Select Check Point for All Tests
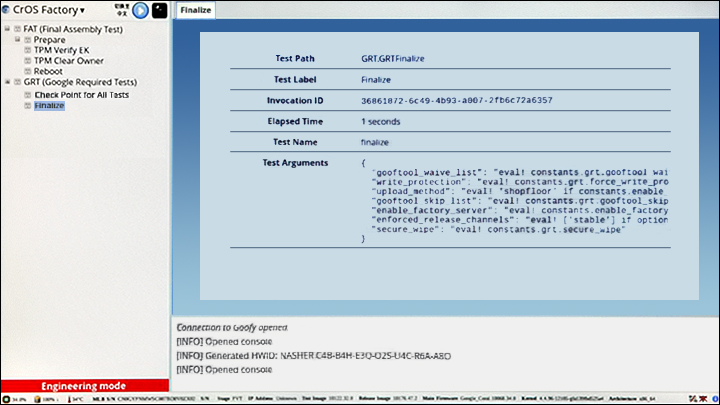 click(x=82, y=95)
